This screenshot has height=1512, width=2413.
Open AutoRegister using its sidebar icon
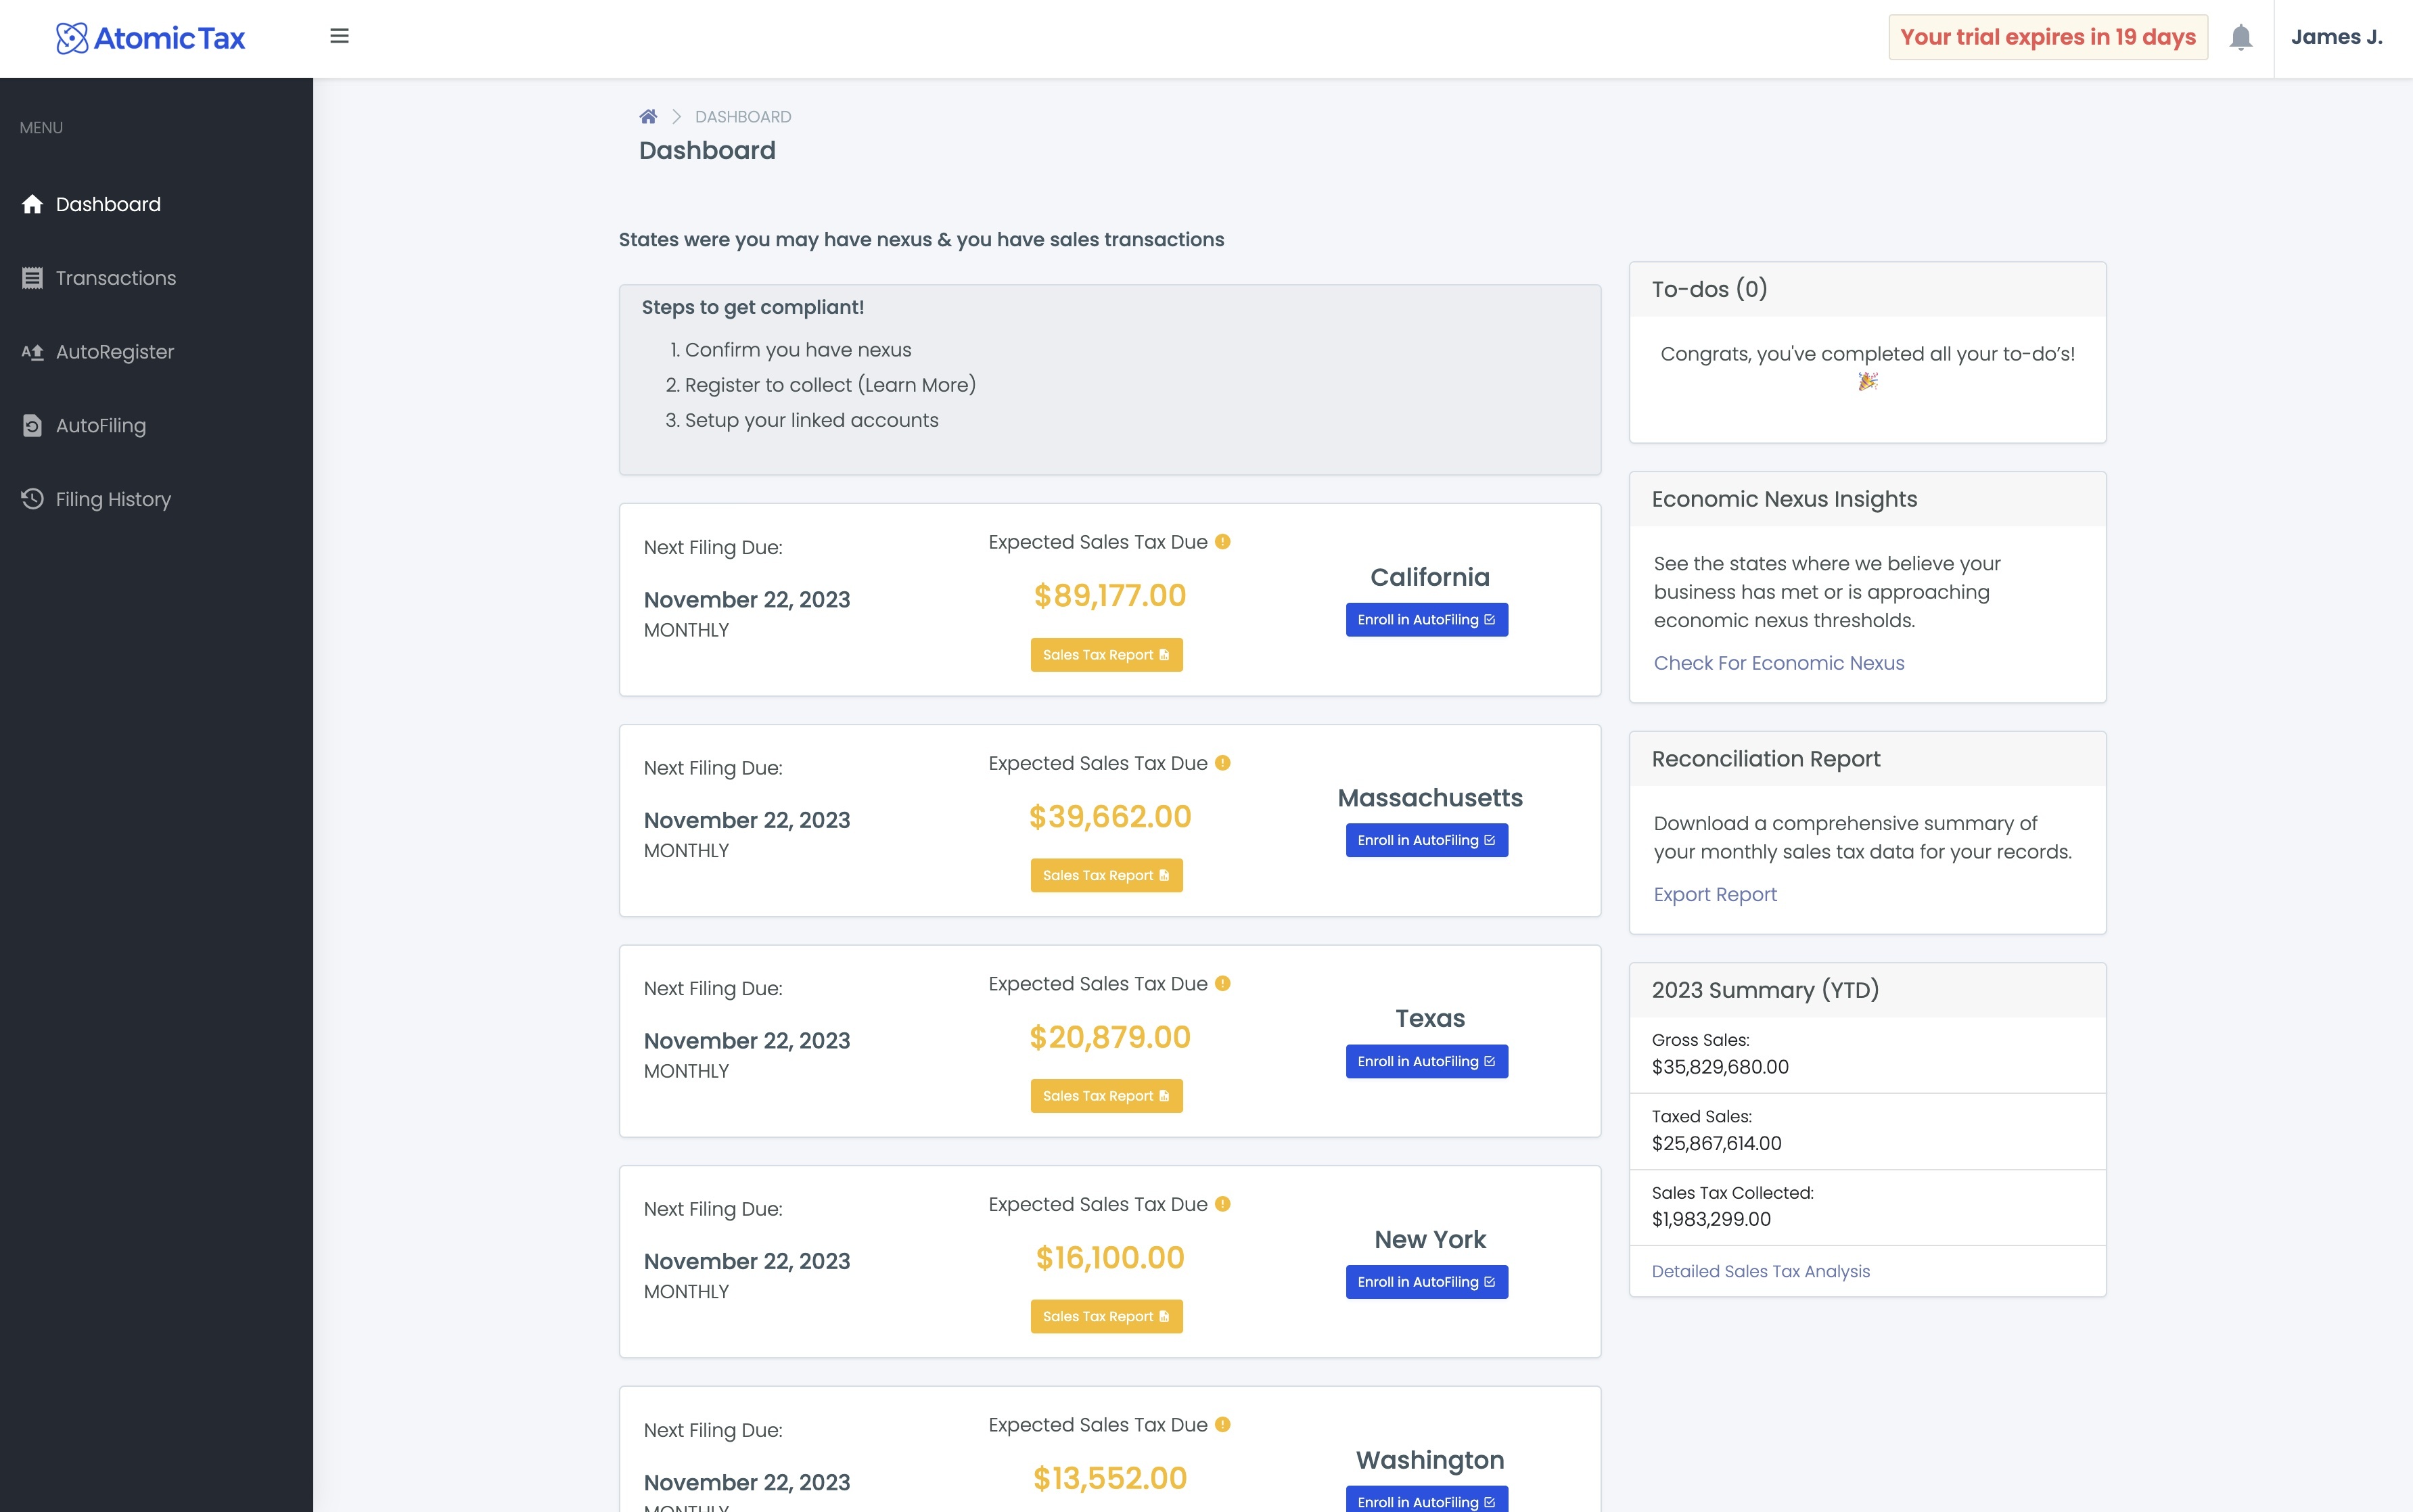pyautogui.click(x=31, y=351)
